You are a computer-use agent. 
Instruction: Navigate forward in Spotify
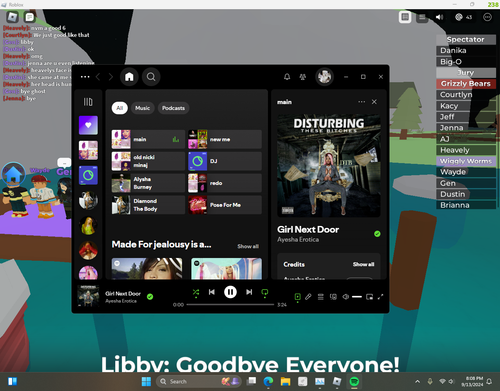(111, 77)
